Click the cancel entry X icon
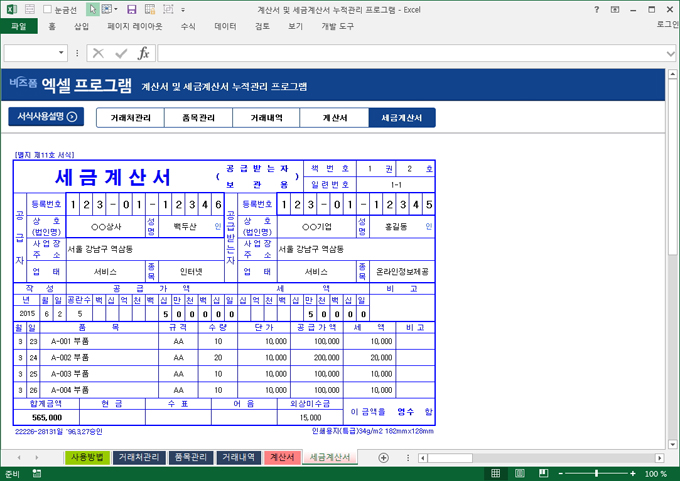The width and height of the screenshot is (680, 481). pos(98,53)
